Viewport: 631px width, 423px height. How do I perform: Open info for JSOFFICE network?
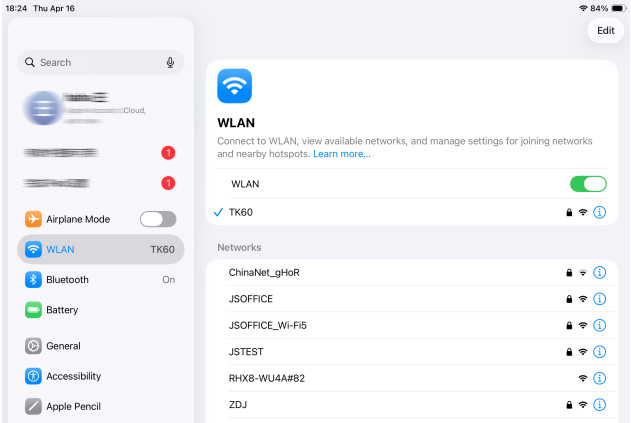tap(599, 299)
